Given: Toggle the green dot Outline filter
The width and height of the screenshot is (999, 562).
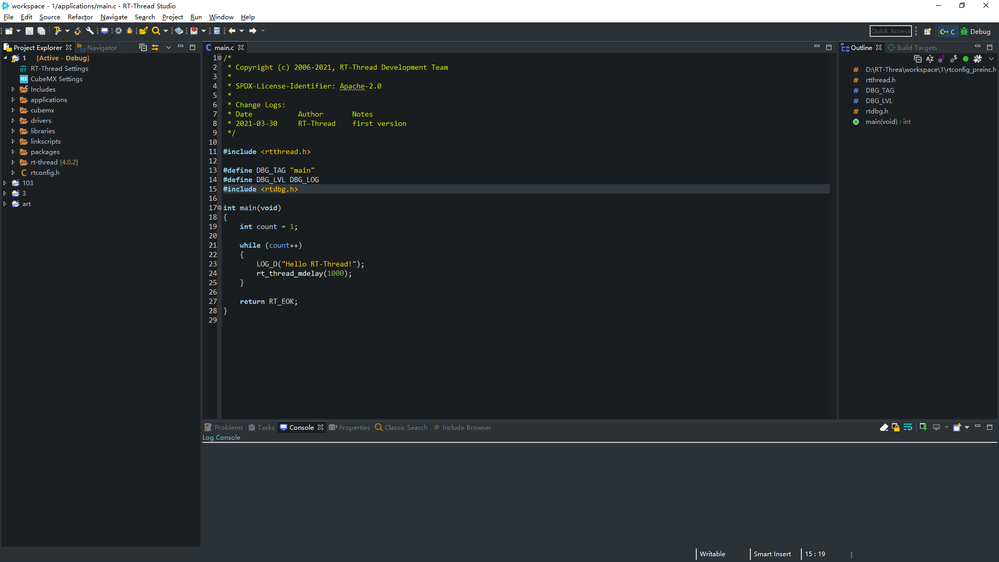Looking at the screenshot, I should click(x=966, y=59).
